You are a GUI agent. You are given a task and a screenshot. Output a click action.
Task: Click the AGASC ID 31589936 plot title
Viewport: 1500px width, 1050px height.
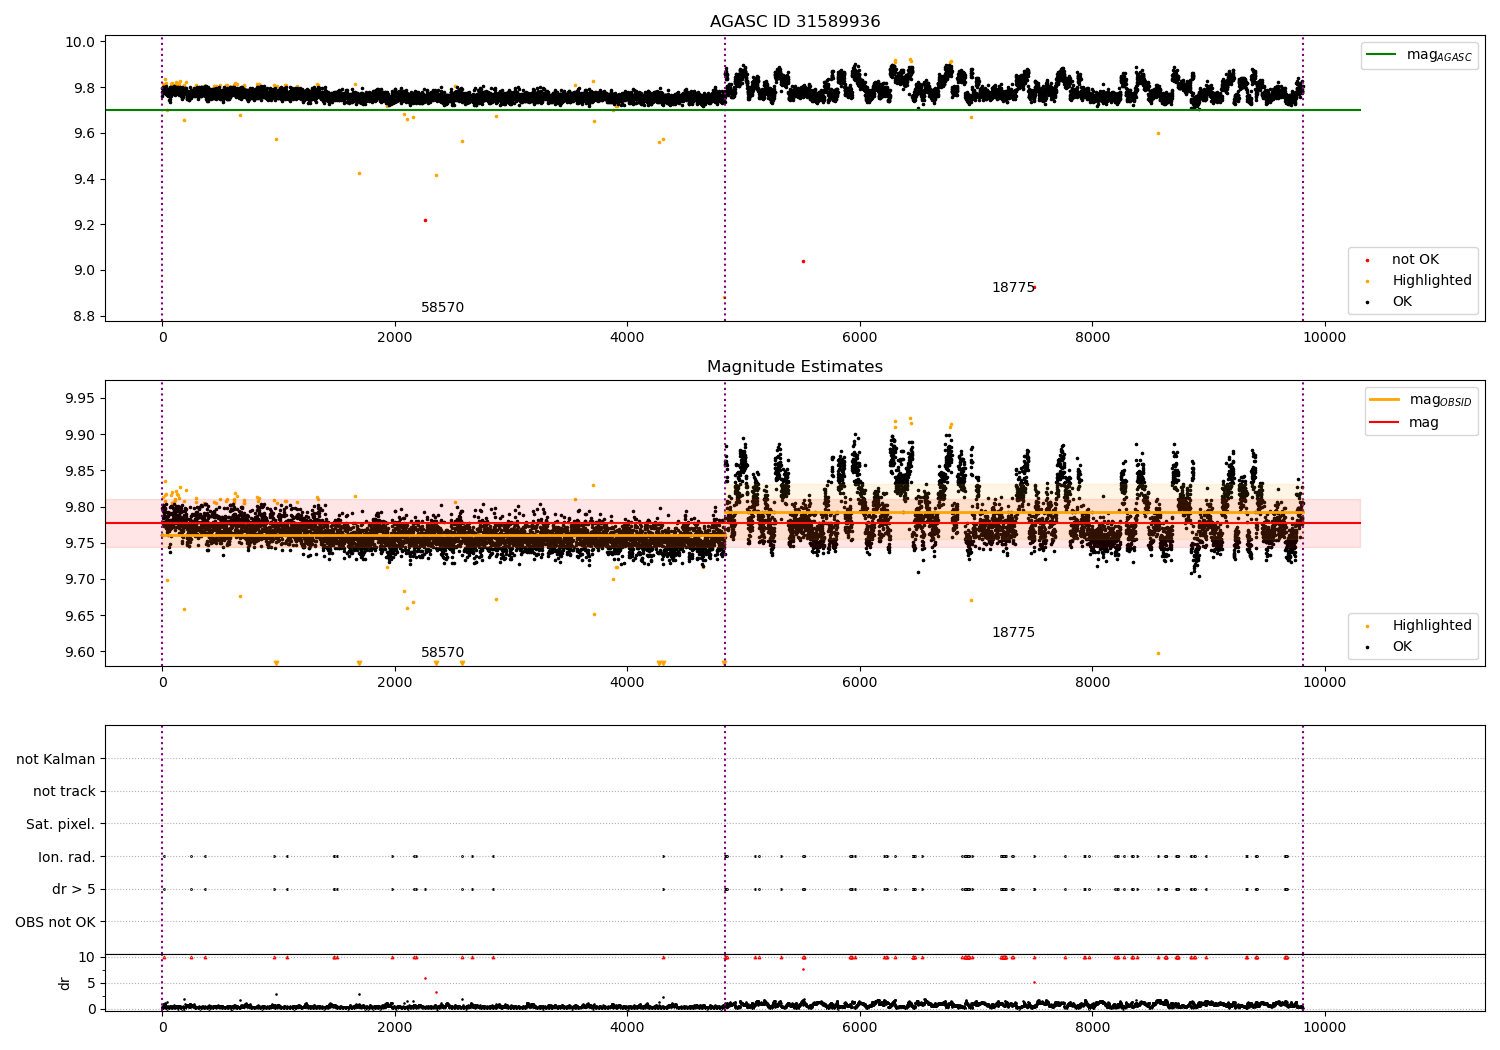[795, 22]
